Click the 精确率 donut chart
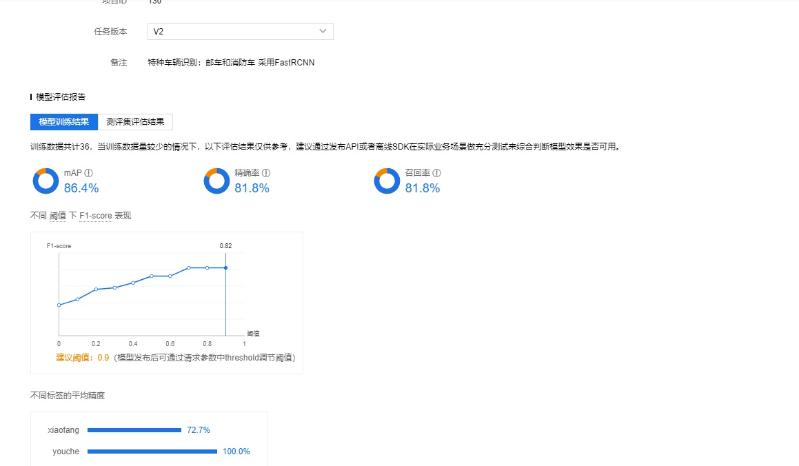799x466 pixels. pos(217,181)
